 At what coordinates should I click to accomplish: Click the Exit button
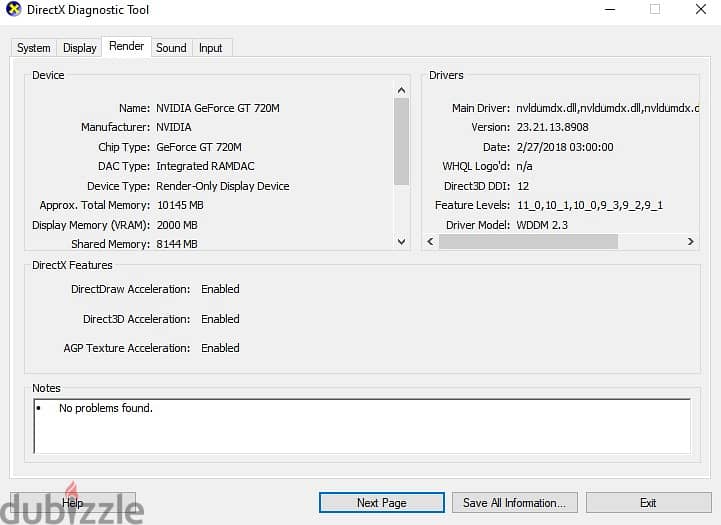pyautogui.click(x=648, y=502)
